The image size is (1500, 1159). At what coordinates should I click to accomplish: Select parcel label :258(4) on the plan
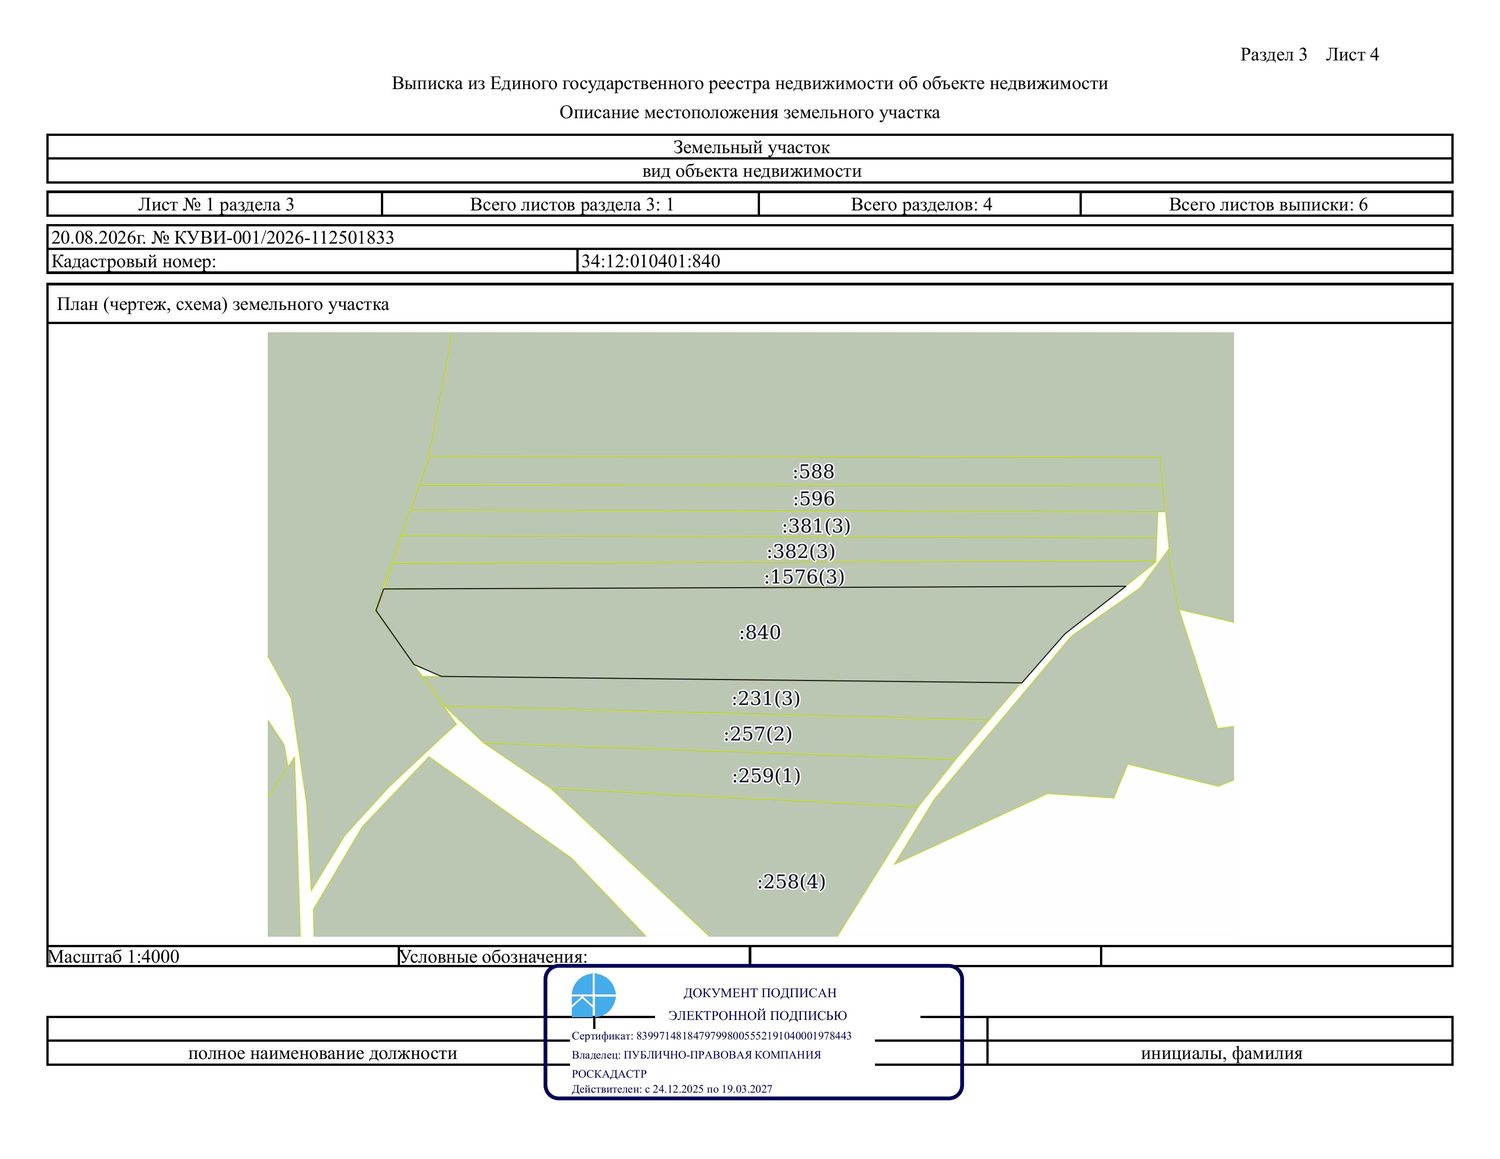(x=791, y=882)
